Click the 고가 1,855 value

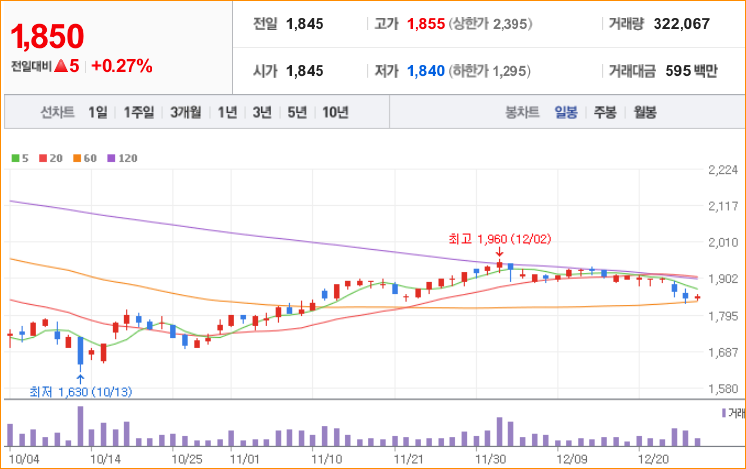pos(426,24)
